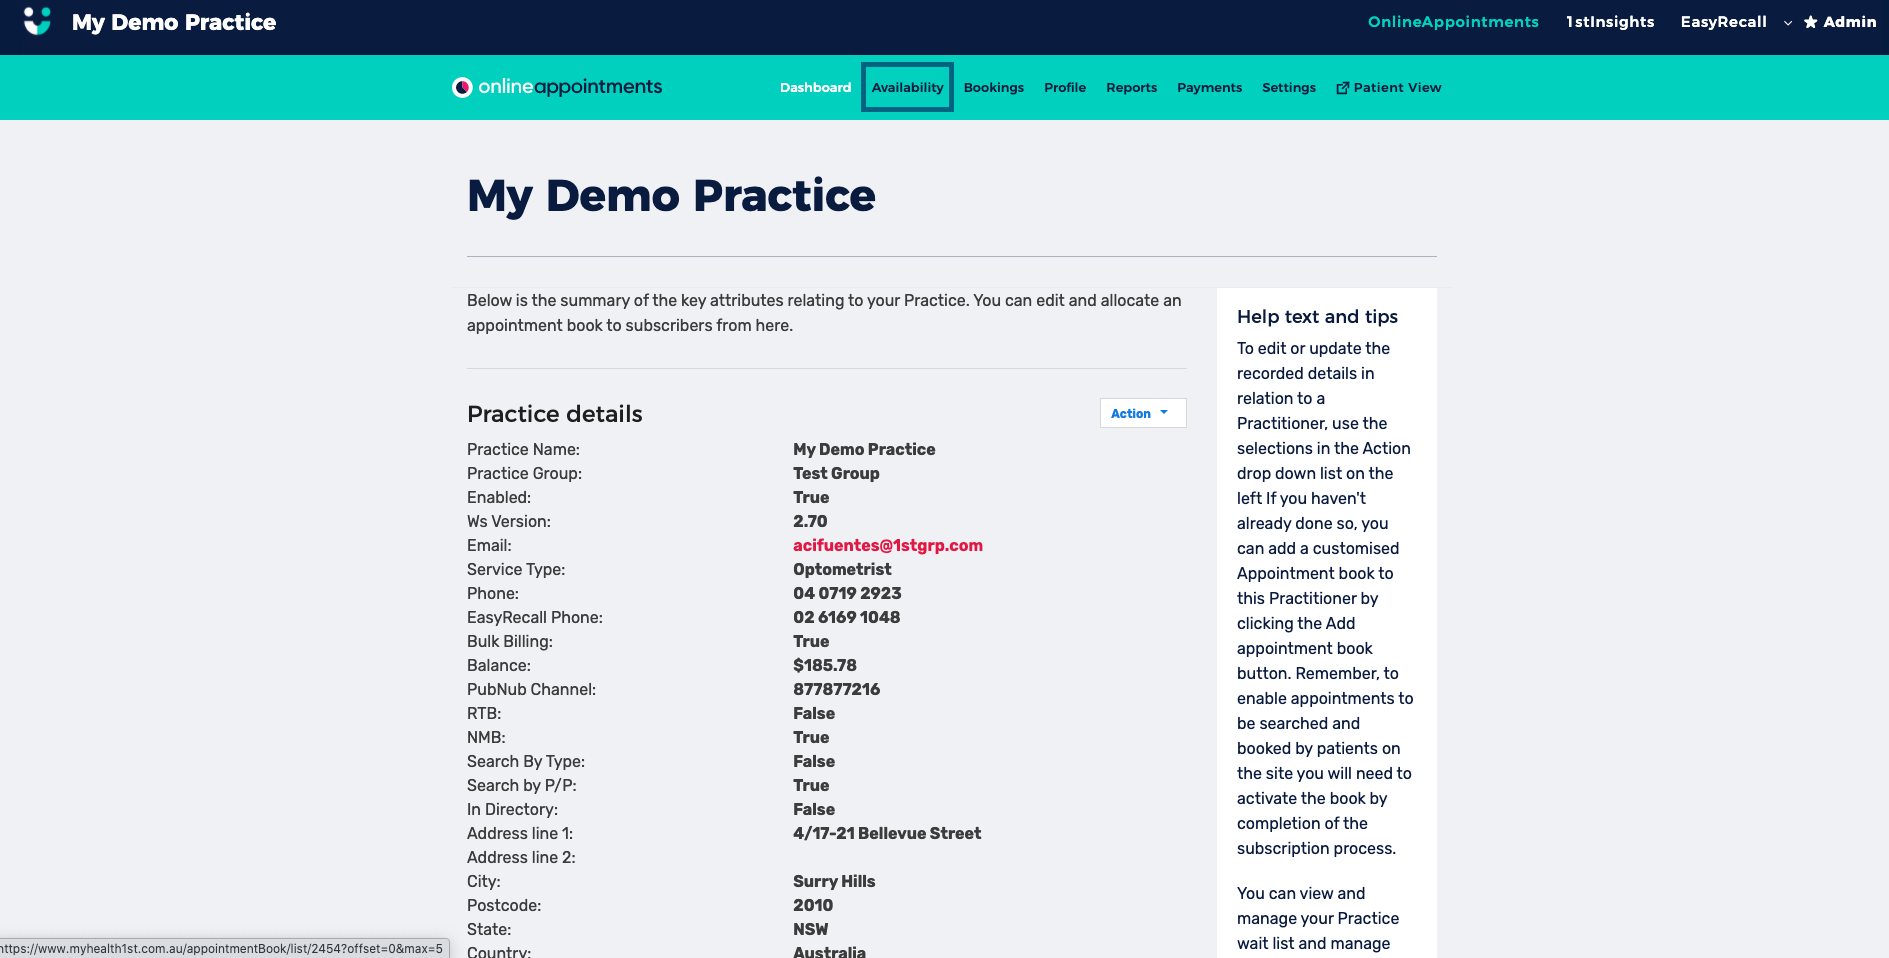Select the Profile tab

[1064, 88]
